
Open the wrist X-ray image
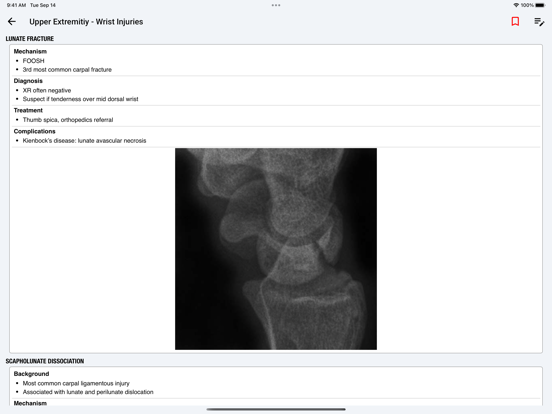point(276,249)
